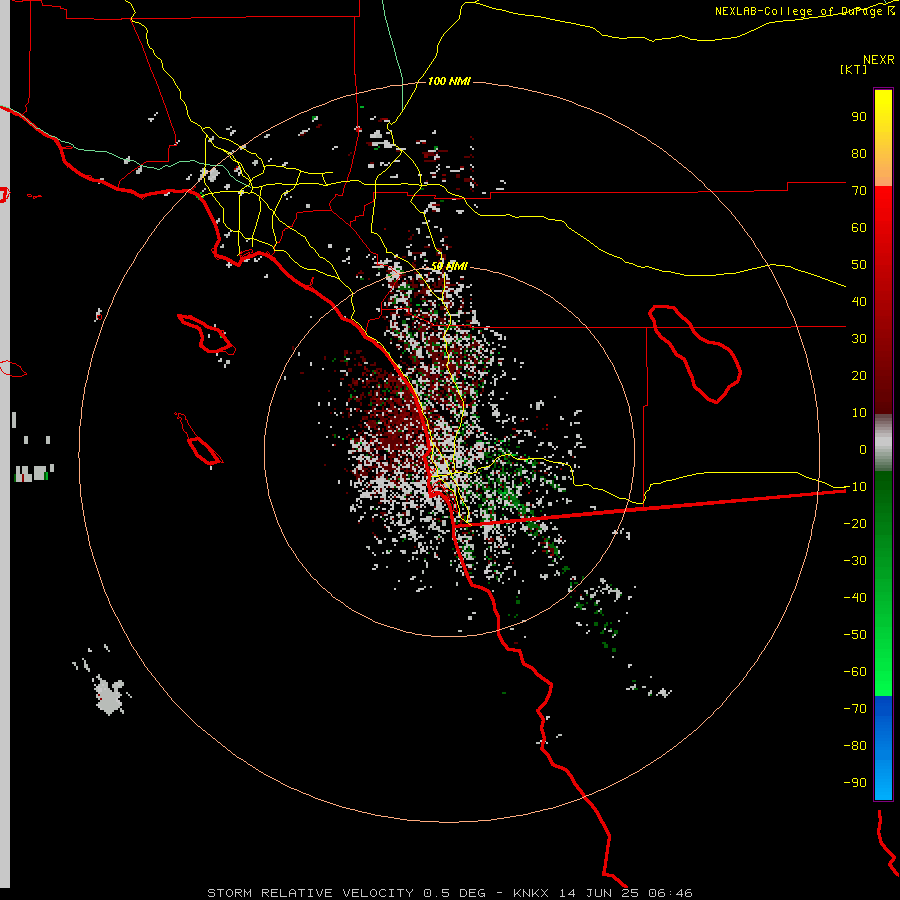Click the -60 scale value
Screen dimensions: 900x900
(855, 672)
